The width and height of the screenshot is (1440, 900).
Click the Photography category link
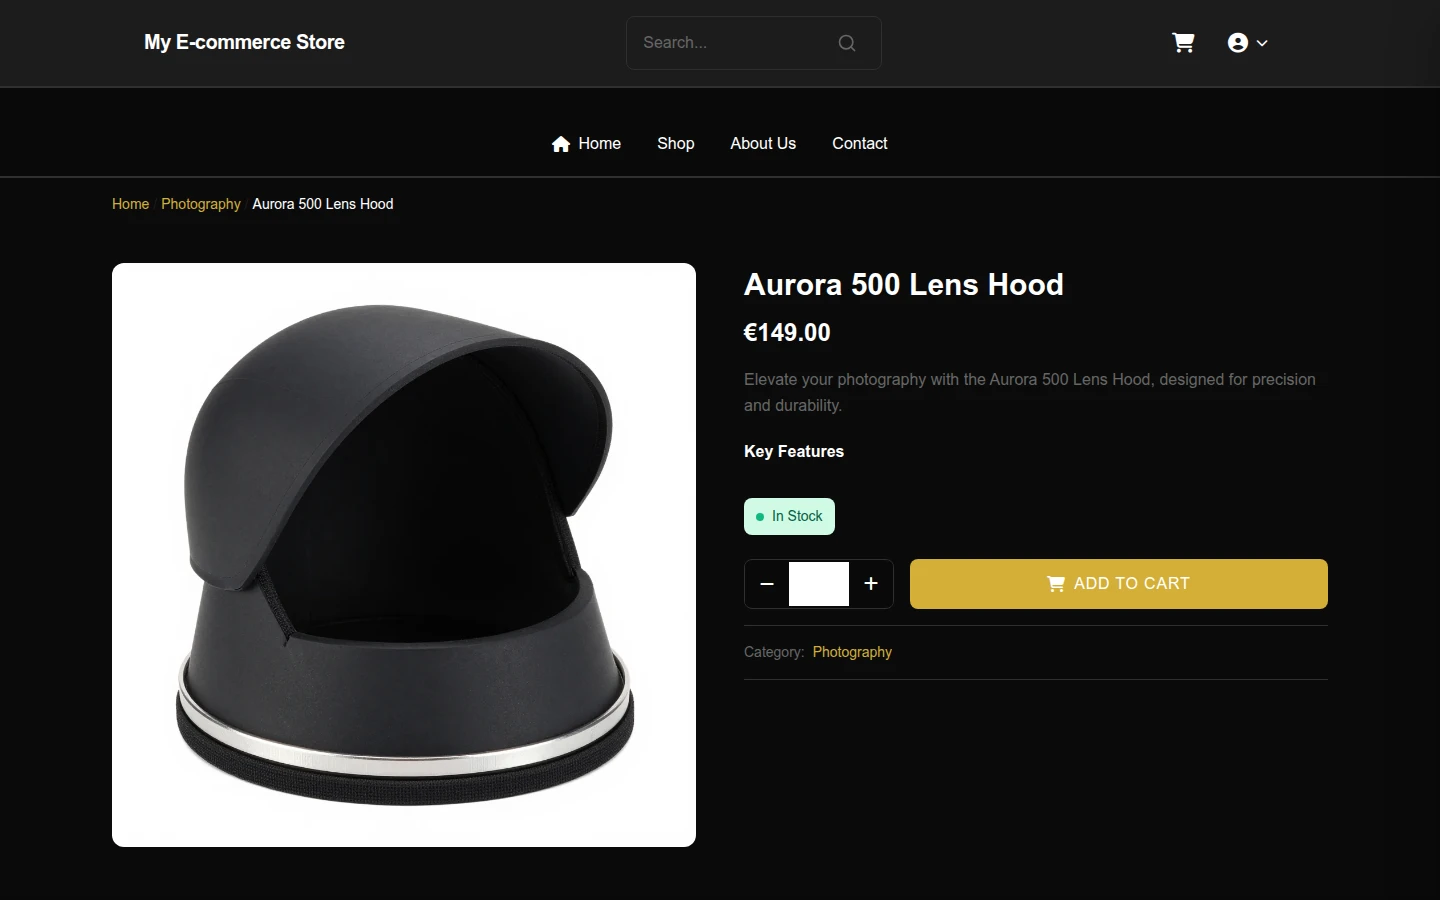(852, 652)
